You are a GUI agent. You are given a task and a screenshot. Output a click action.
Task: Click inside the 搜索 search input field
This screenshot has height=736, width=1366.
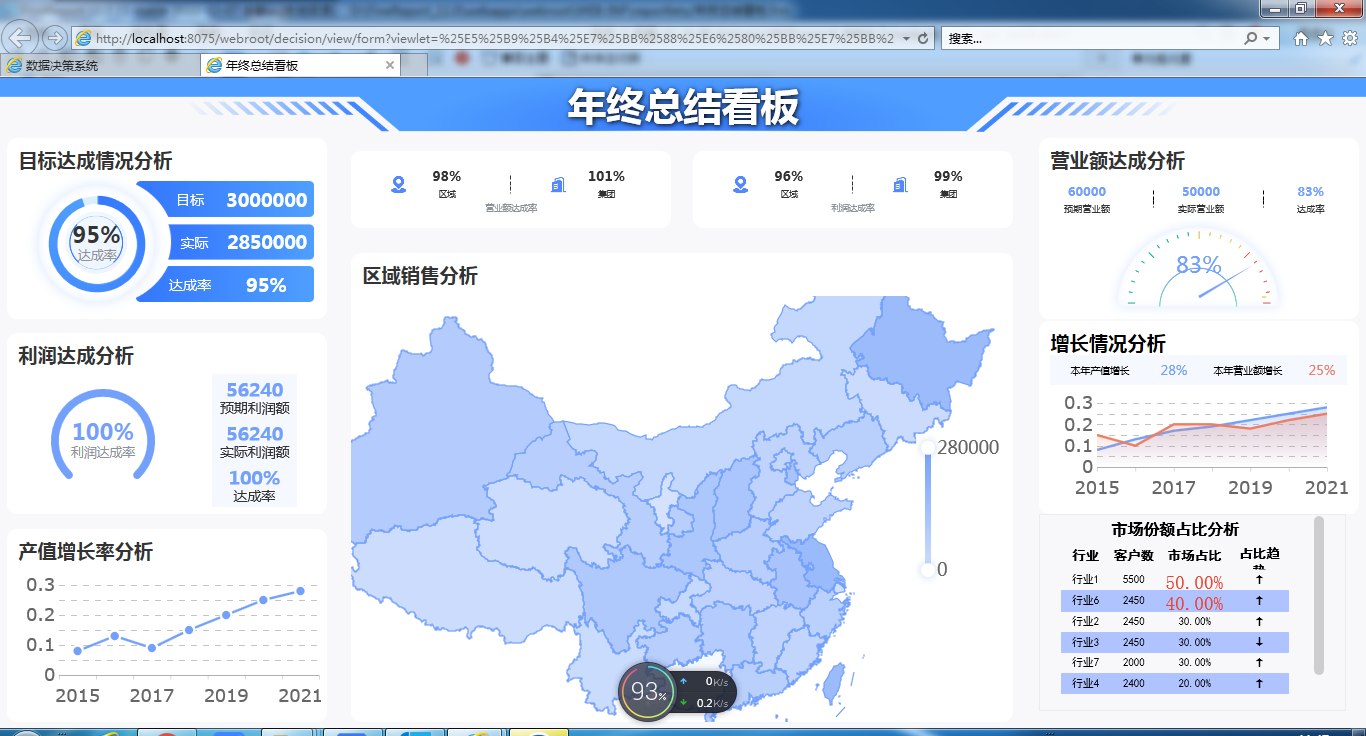[x=1090, y=39]
